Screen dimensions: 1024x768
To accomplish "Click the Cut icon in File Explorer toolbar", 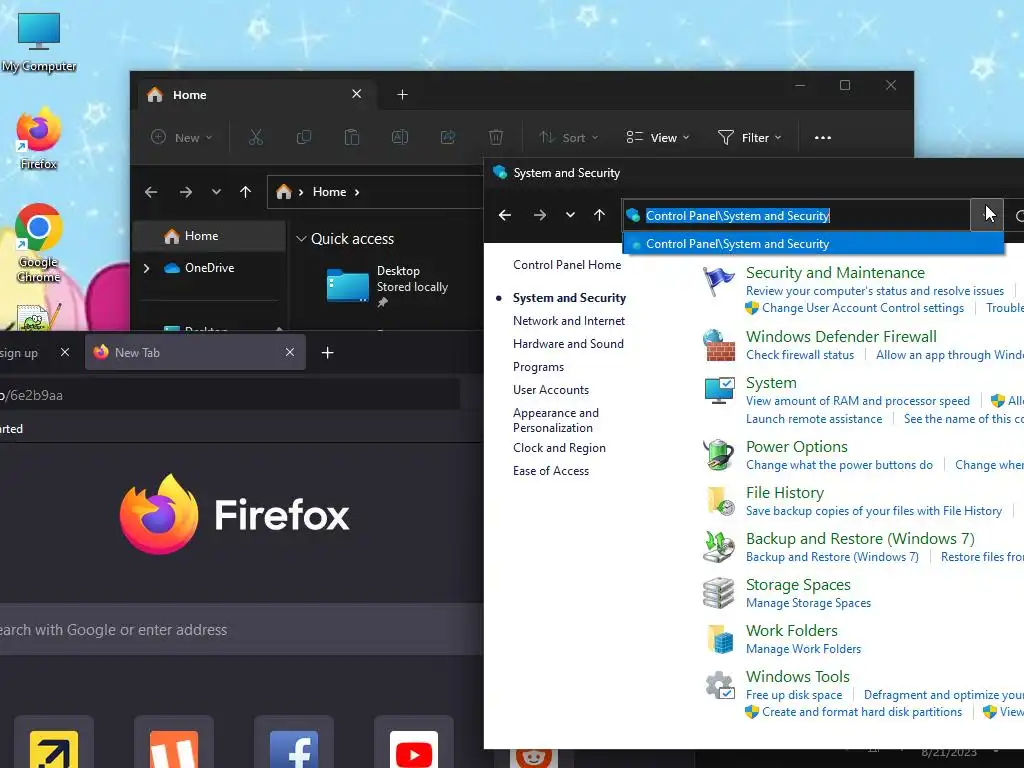I will point(255,137).
